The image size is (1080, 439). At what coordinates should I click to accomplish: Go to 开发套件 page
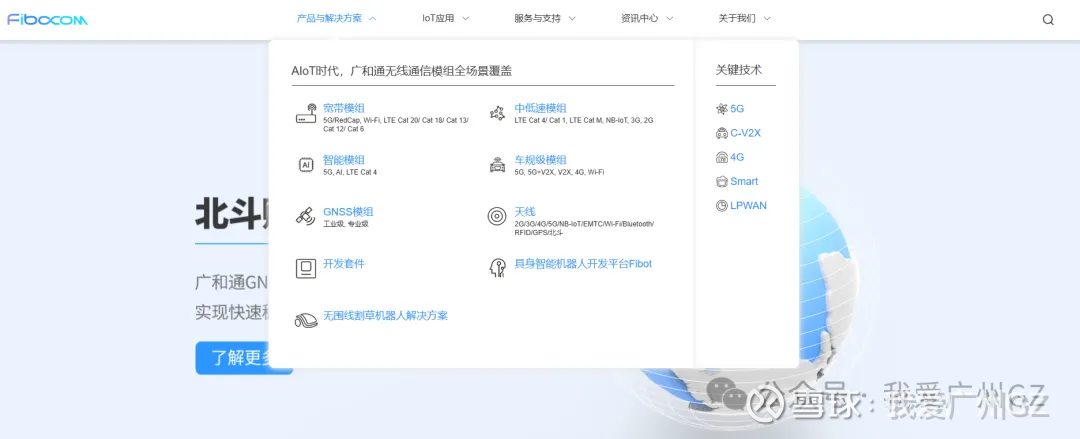pos(344,263)
